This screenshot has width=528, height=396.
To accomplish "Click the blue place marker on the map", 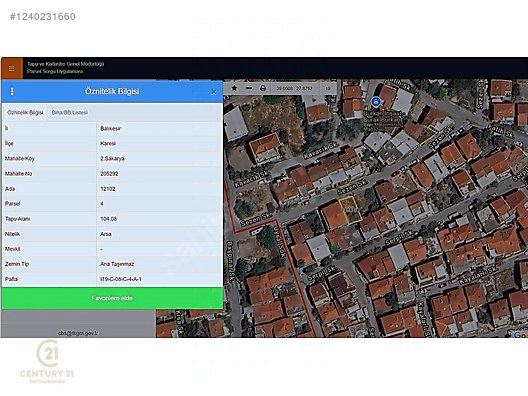I will [375, 102].
